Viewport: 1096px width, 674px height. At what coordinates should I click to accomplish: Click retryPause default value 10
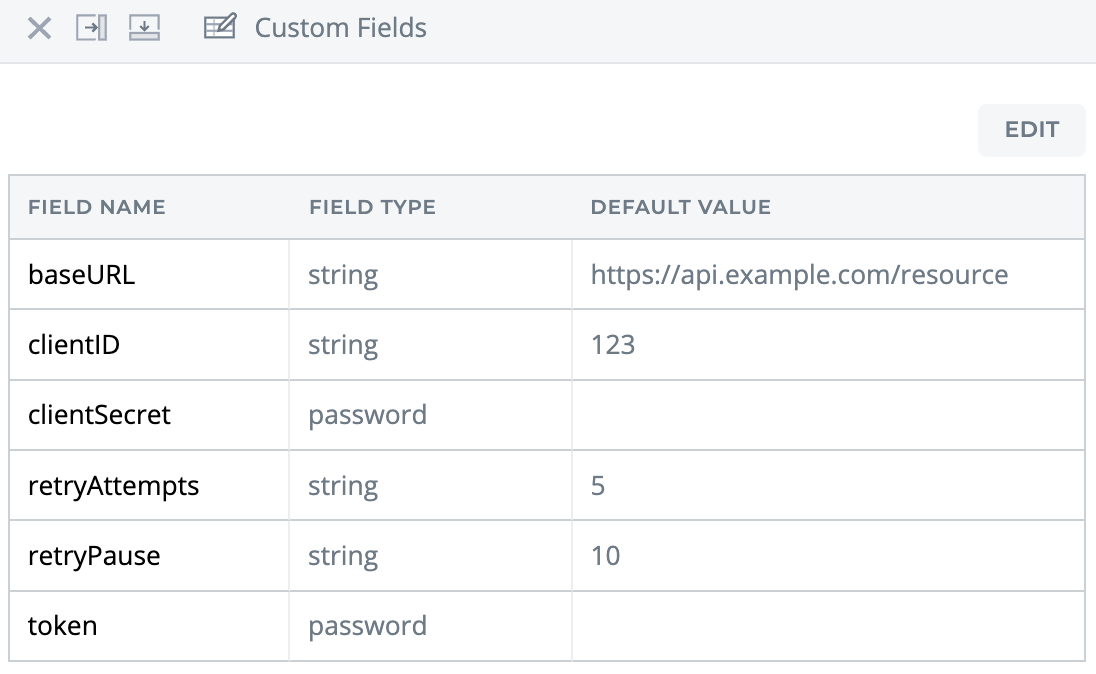[605, 556]
